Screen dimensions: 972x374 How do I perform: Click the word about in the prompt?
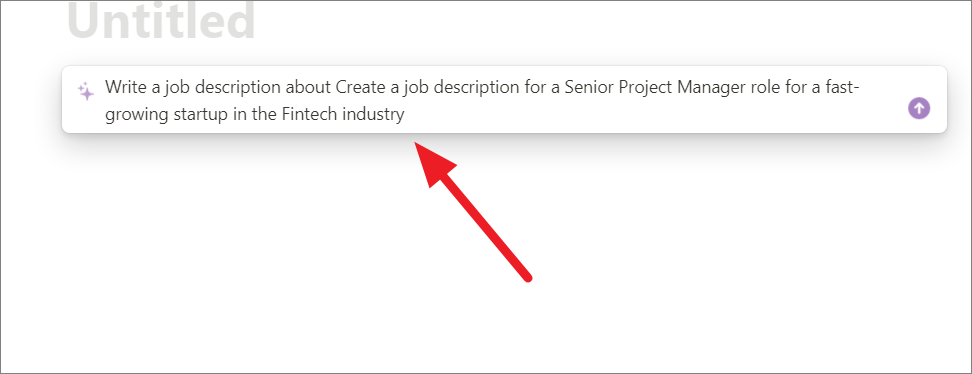tap(309, 87)
